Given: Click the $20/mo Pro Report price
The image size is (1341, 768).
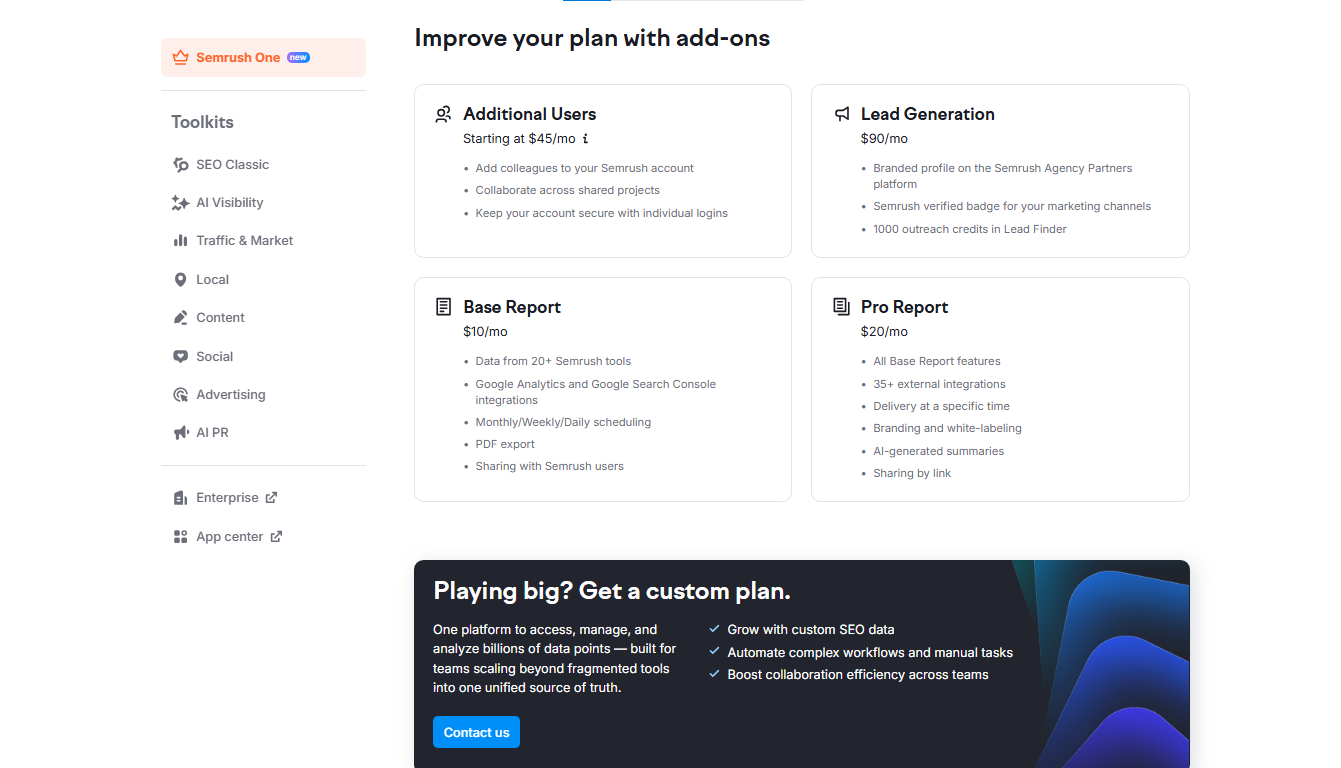Looking at the screenshot, I should click(884, 332).
